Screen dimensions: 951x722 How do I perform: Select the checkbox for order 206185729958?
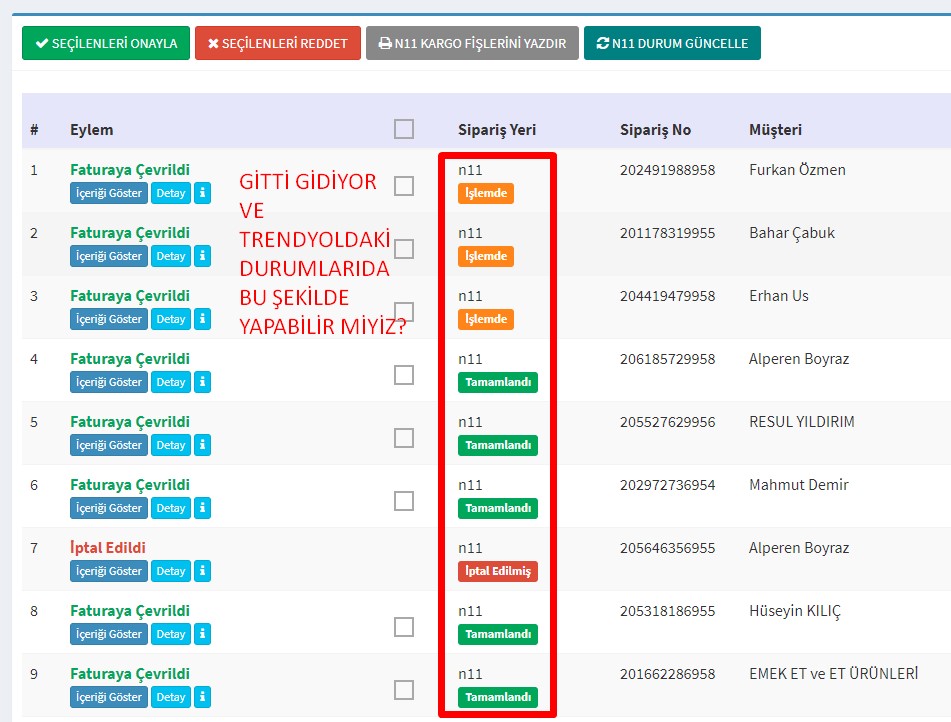coord(404,375)
